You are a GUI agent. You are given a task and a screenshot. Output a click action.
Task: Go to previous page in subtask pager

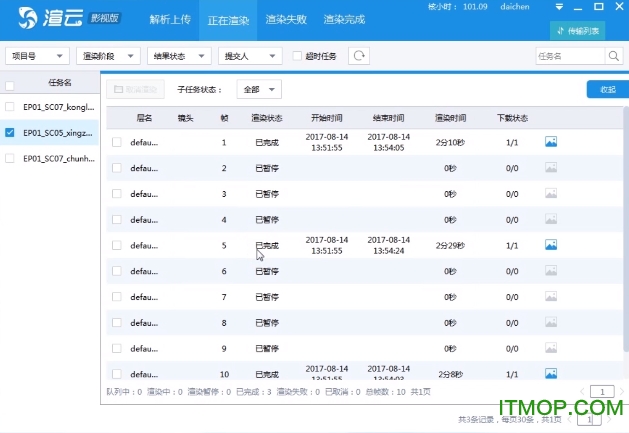tap(582, 391)
